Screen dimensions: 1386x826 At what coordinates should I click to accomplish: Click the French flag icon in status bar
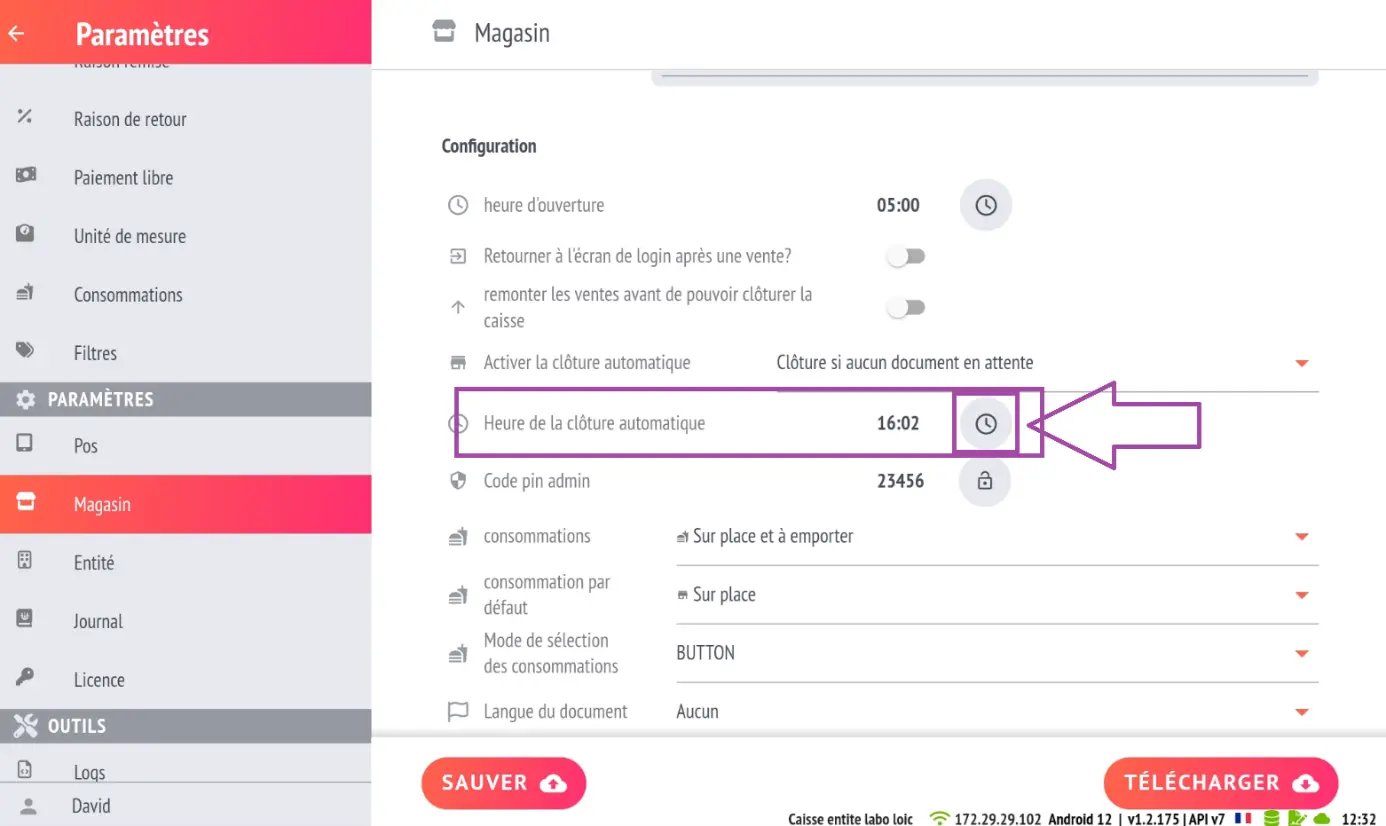[1243, 818]
